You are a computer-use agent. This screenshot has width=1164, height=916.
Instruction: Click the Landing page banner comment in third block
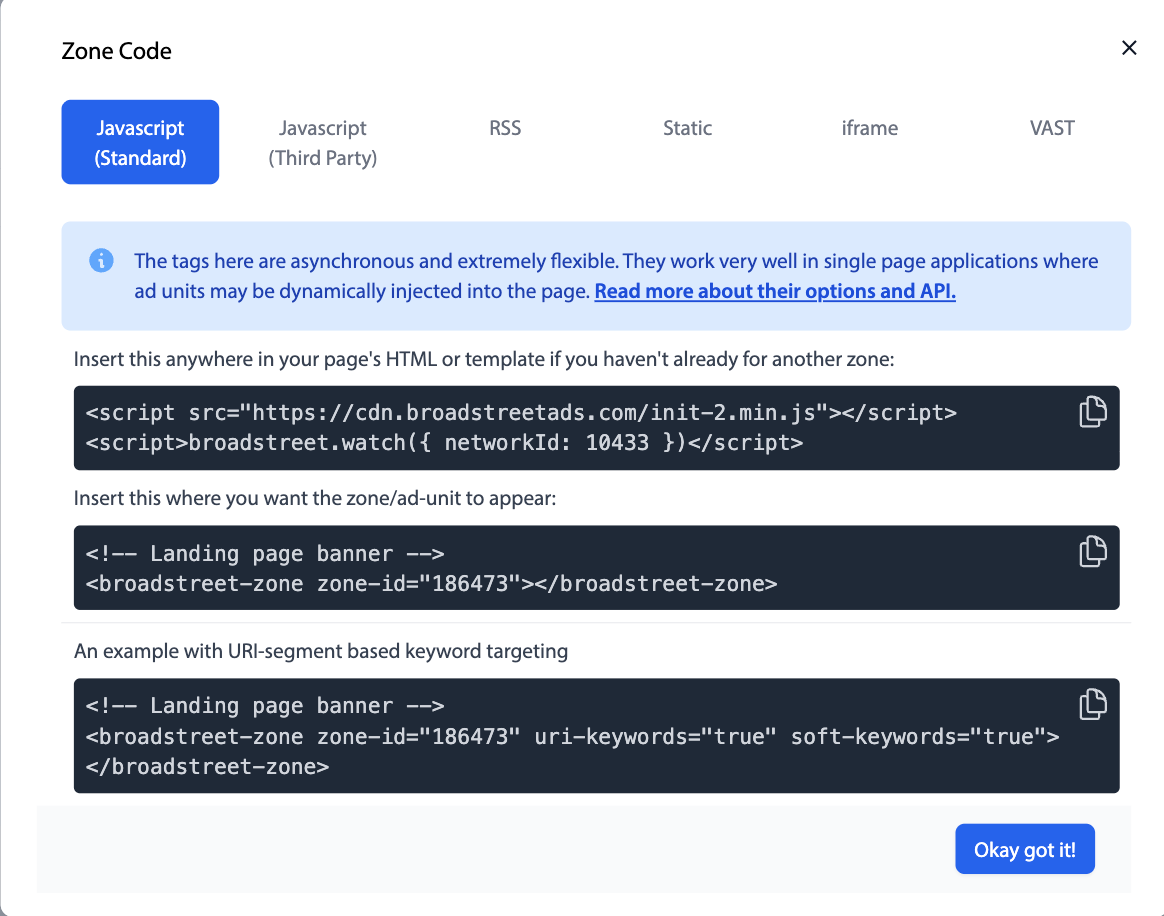[265, 706]
